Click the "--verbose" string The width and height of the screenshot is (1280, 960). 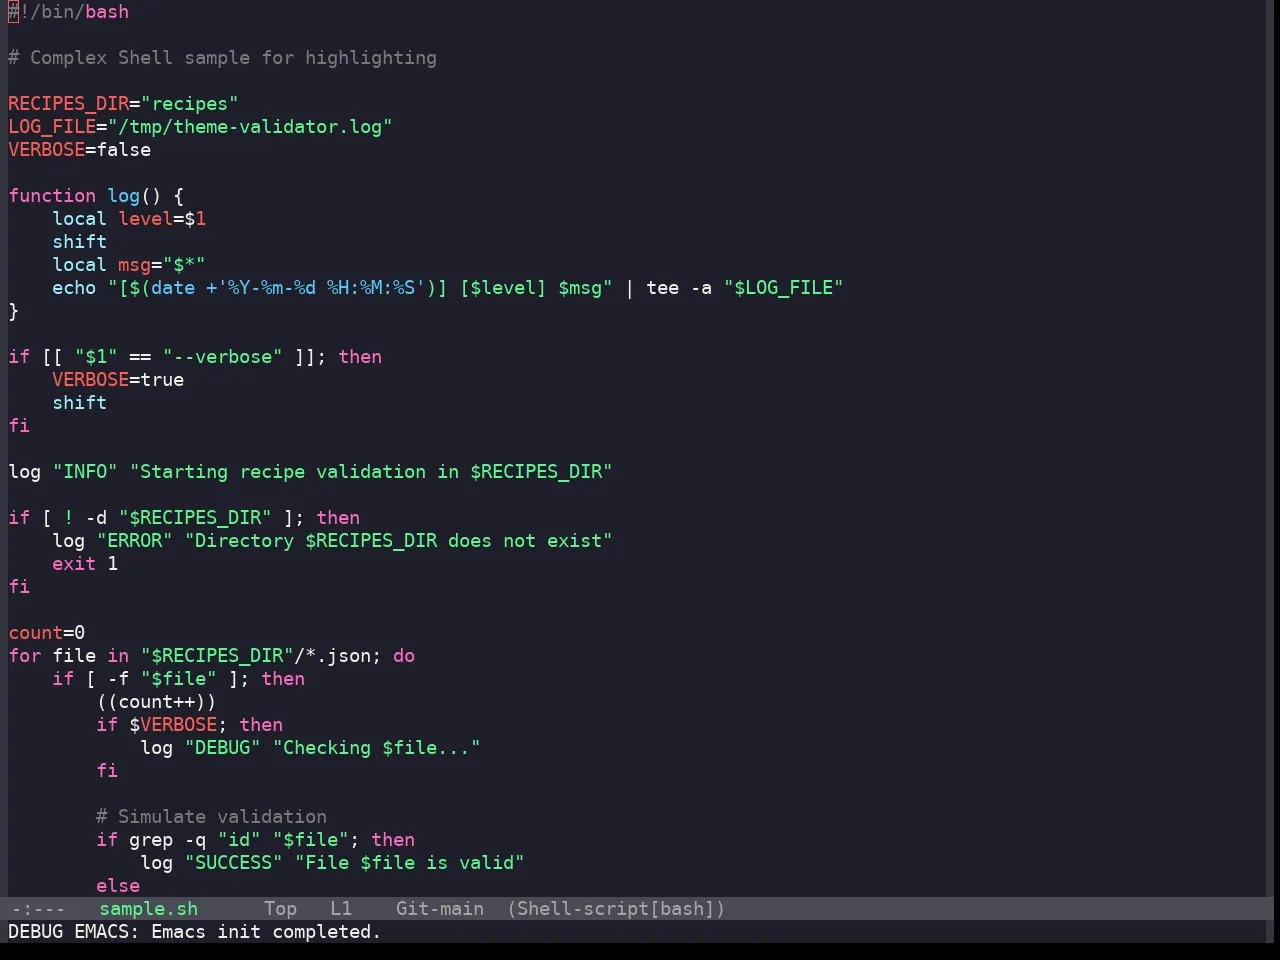[x=222, y=357]
